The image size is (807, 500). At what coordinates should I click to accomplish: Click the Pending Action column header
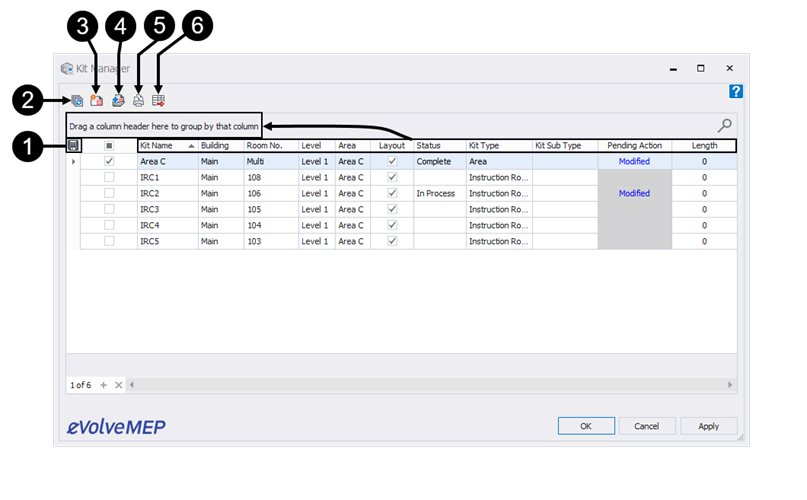[635, 146]
